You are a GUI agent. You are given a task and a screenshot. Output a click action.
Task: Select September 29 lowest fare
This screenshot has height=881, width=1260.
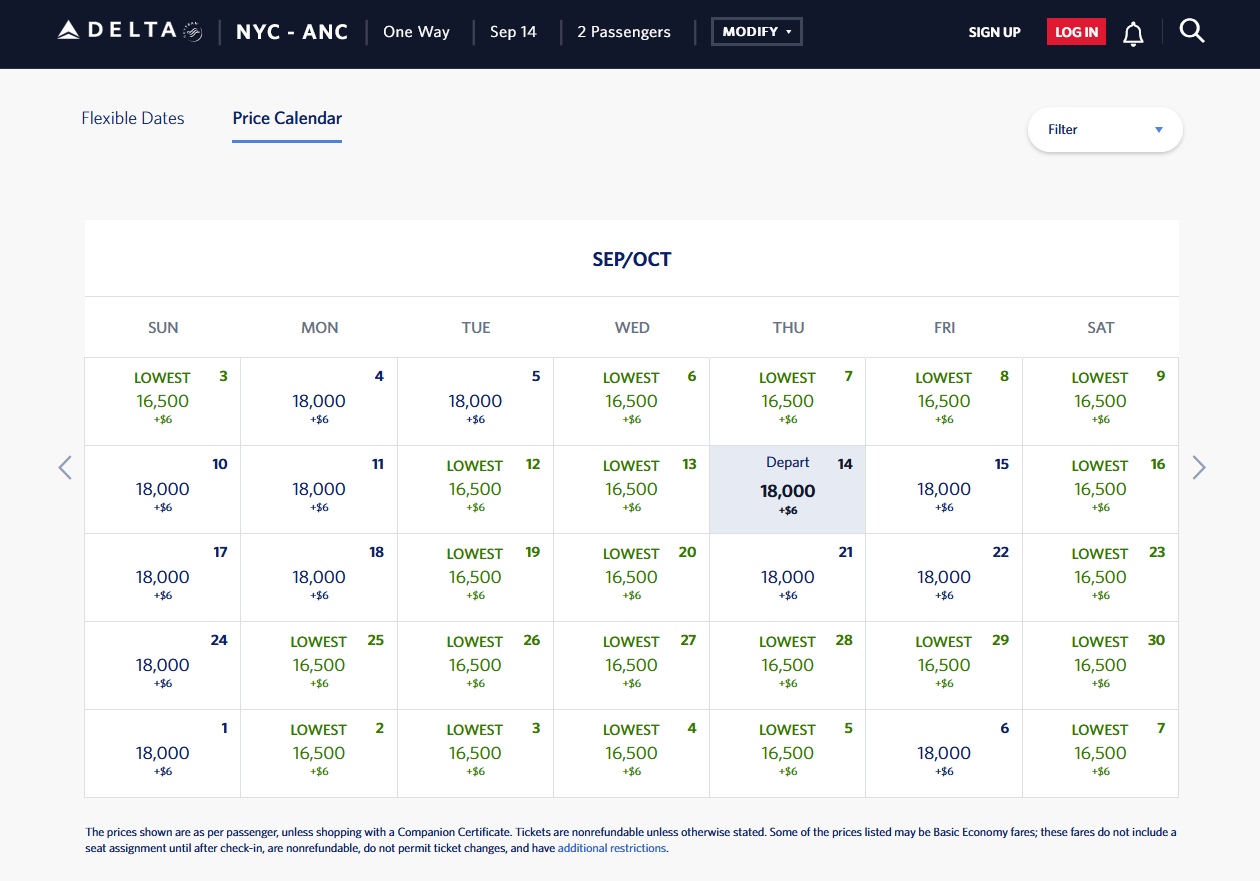[x=944, y=666]
